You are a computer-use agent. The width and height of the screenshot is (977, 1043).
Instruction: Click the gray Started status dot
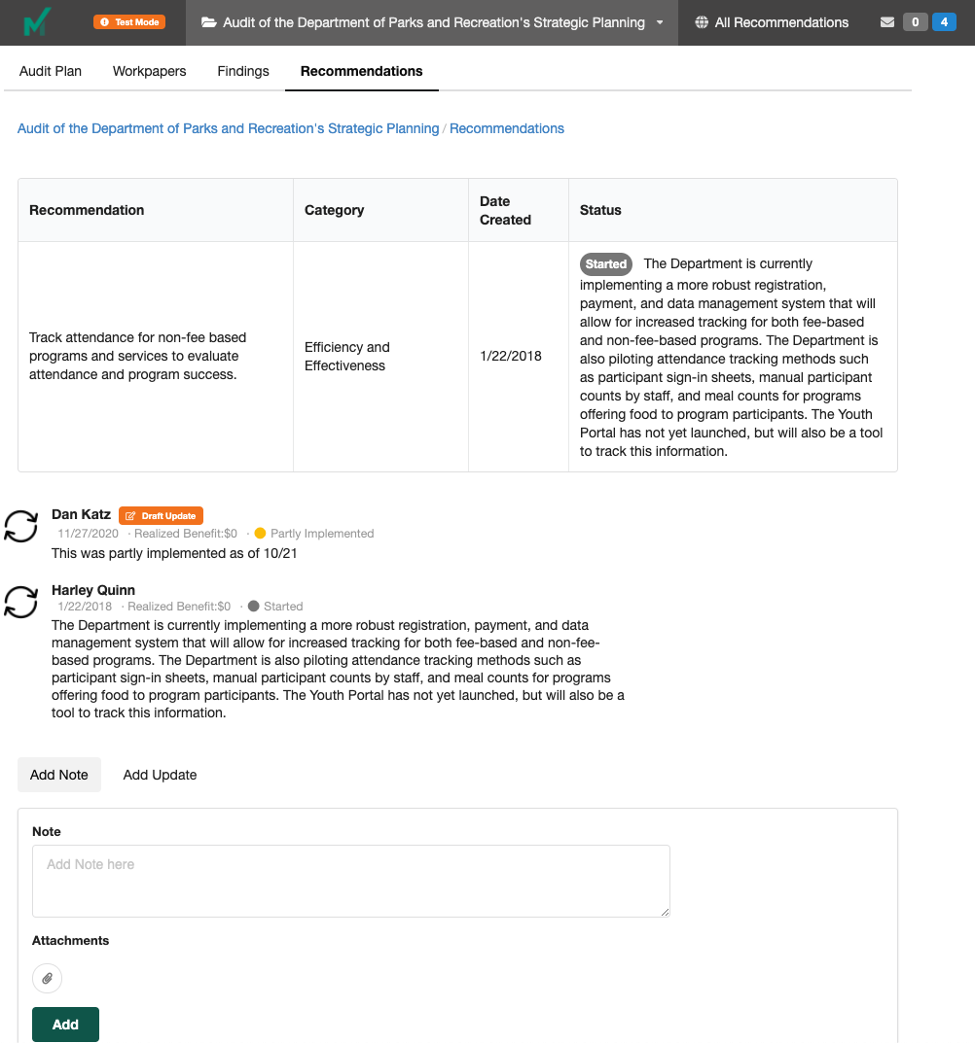click(253, 606)
